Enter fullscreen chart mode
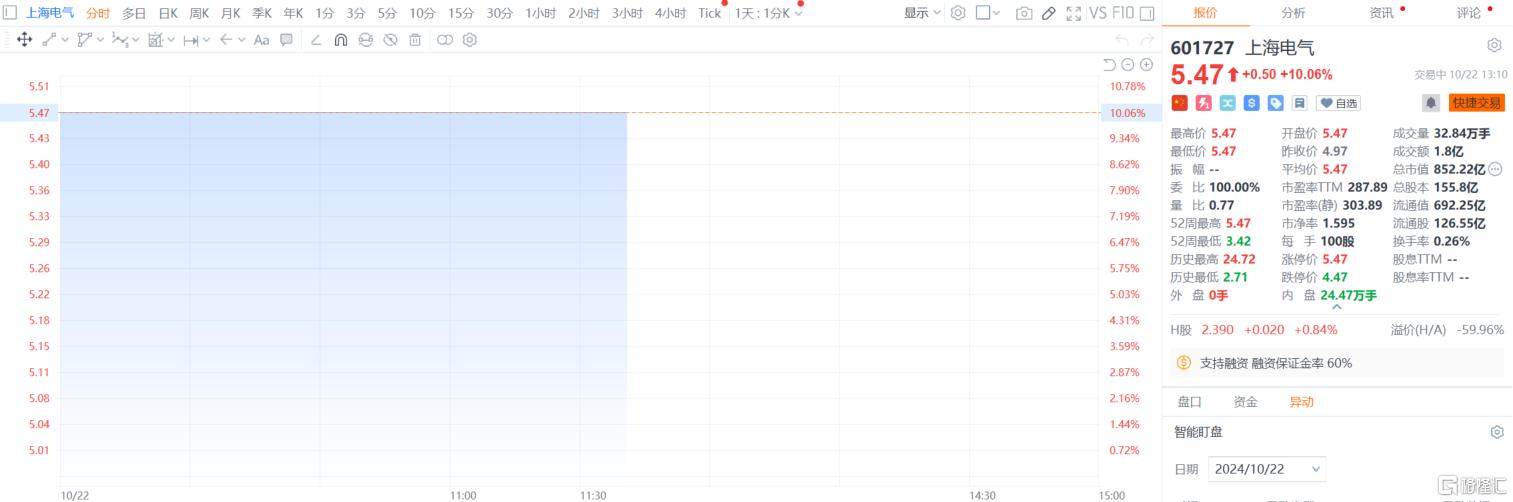 point(1074,13)
